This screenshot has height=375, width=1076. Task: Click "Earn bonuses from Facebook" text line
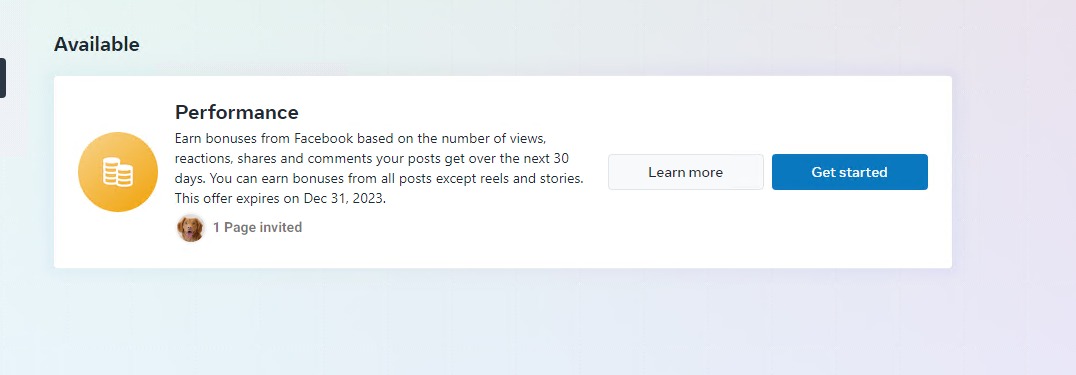(x=264, y=138)
